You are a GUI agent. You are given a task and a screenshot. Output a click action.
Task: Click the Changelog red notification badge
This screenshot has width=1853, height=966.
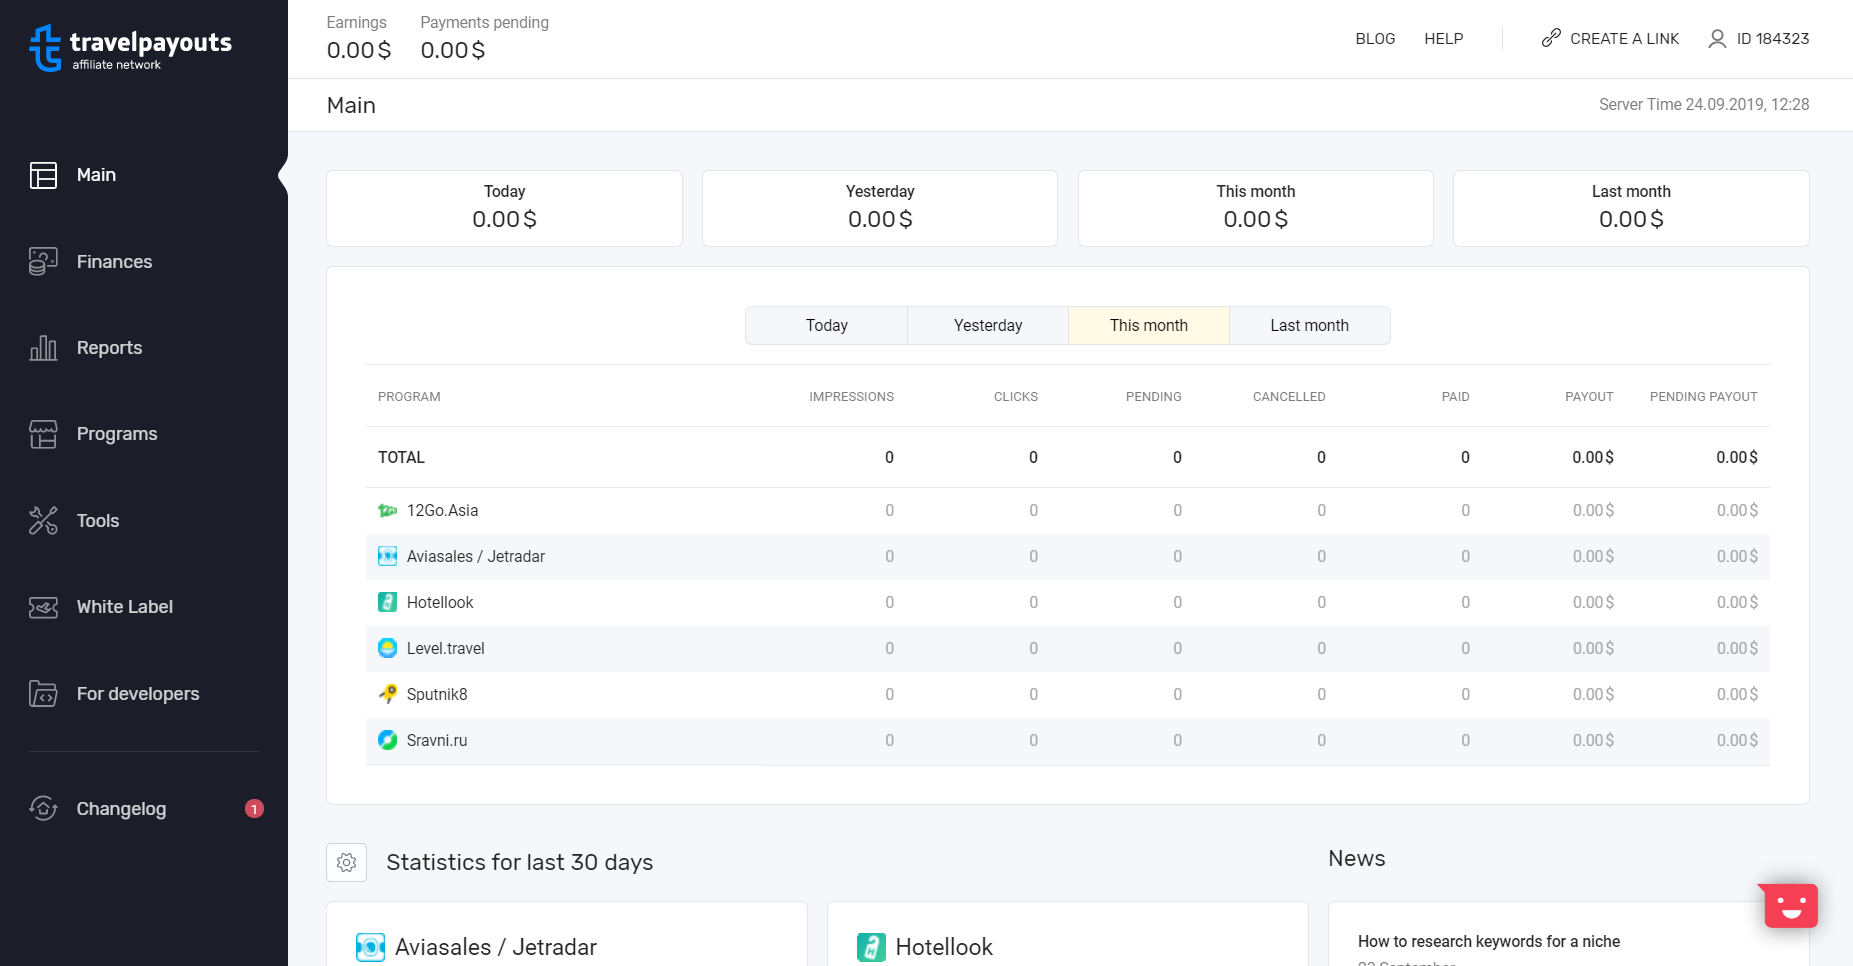[254, 809]
